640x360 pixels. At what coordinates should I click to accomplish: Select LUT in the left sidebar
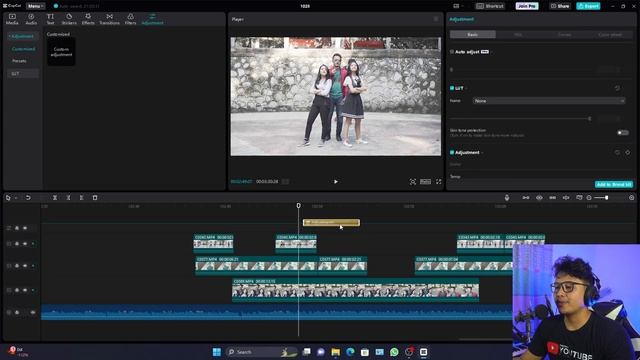[23, 74]
